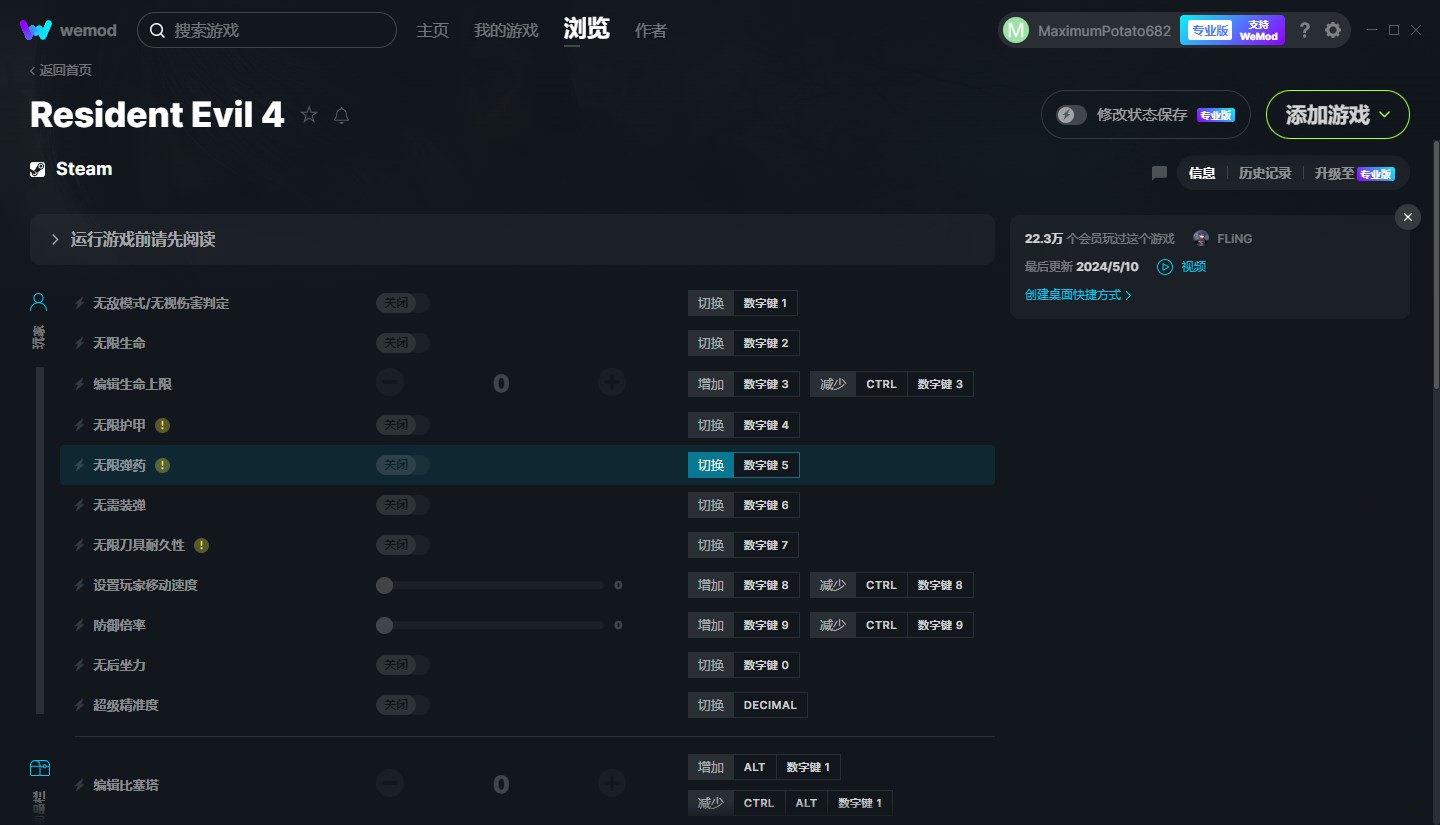Click warning icon beside 无限刀具耐久性
The width and height of the screenshot is (1440, 825).
click(x=201, y=545)
